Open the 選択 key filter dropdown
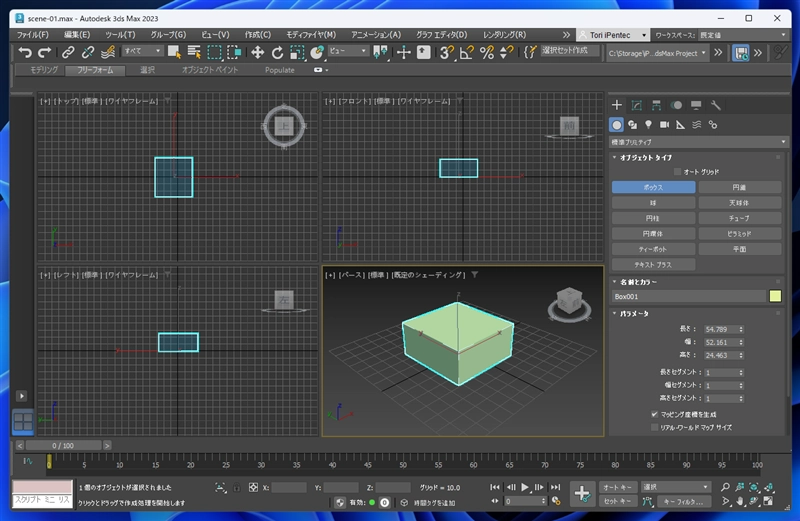Viewport: 800px width, 521px height. 676,487
